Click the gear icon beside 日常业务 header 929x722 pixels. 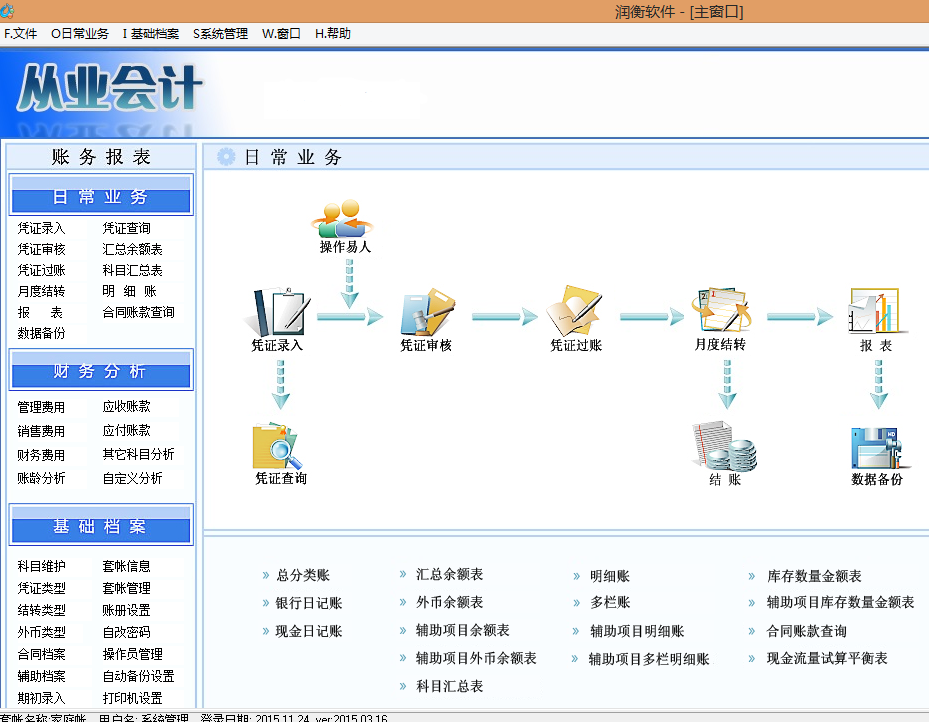point(226,156)
